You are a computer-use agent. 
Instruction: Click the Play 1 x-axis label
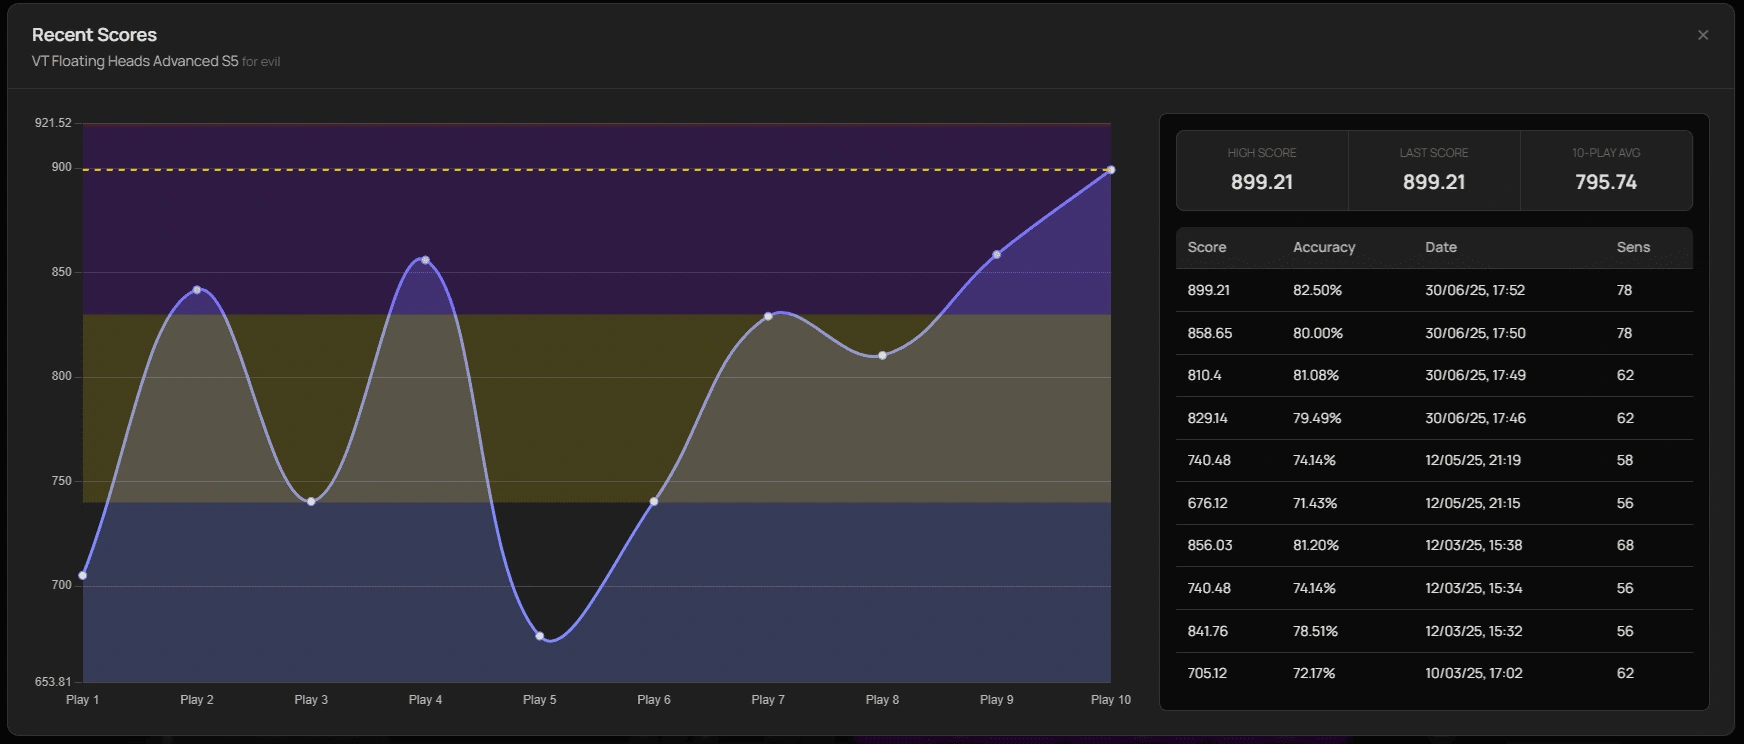tap(83, 700)
